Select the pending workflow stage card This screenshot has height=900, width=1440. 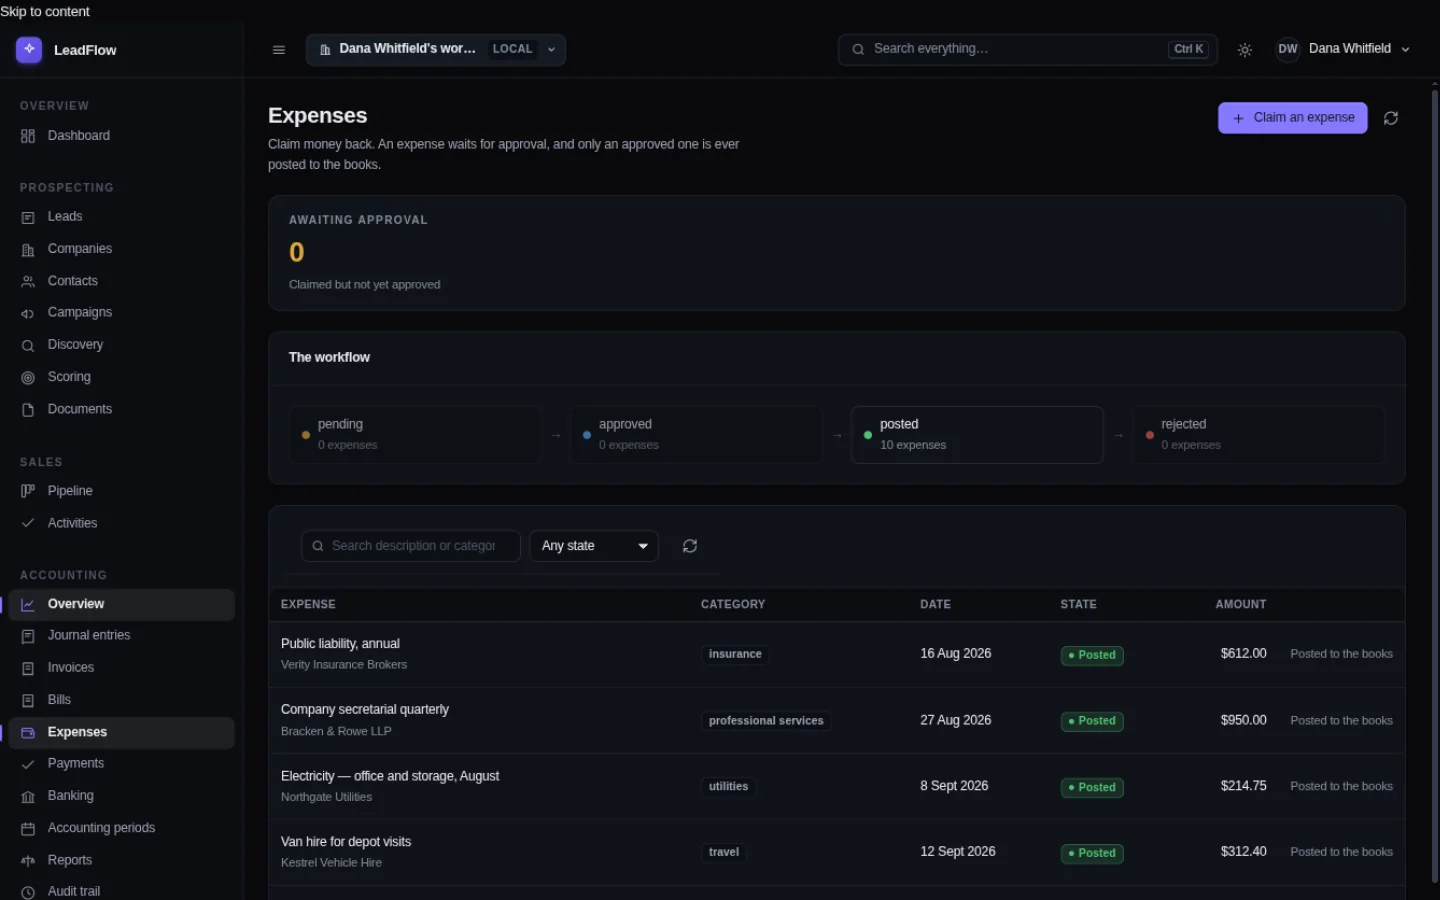coord(415,435)
